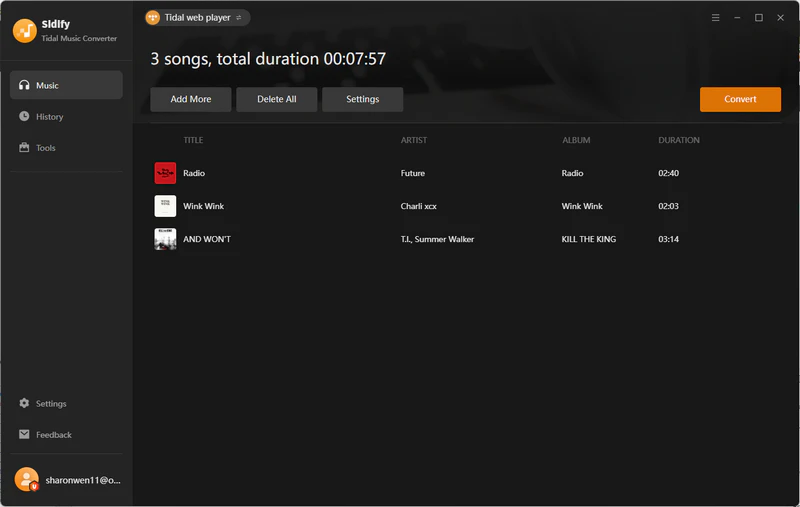Open the Settings gear icon in sidebar

(24, 403)
